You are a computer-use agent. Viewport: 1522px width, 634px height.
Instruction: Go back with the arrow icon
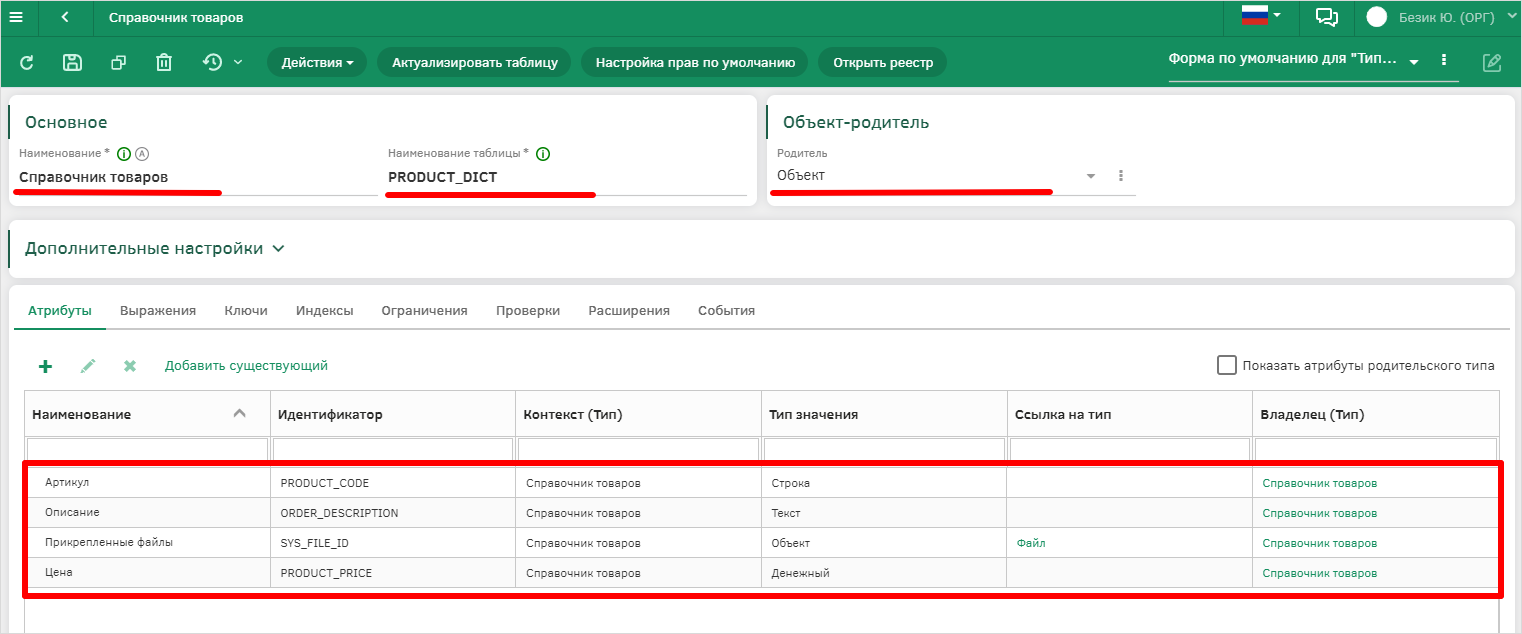coord(65,17)
